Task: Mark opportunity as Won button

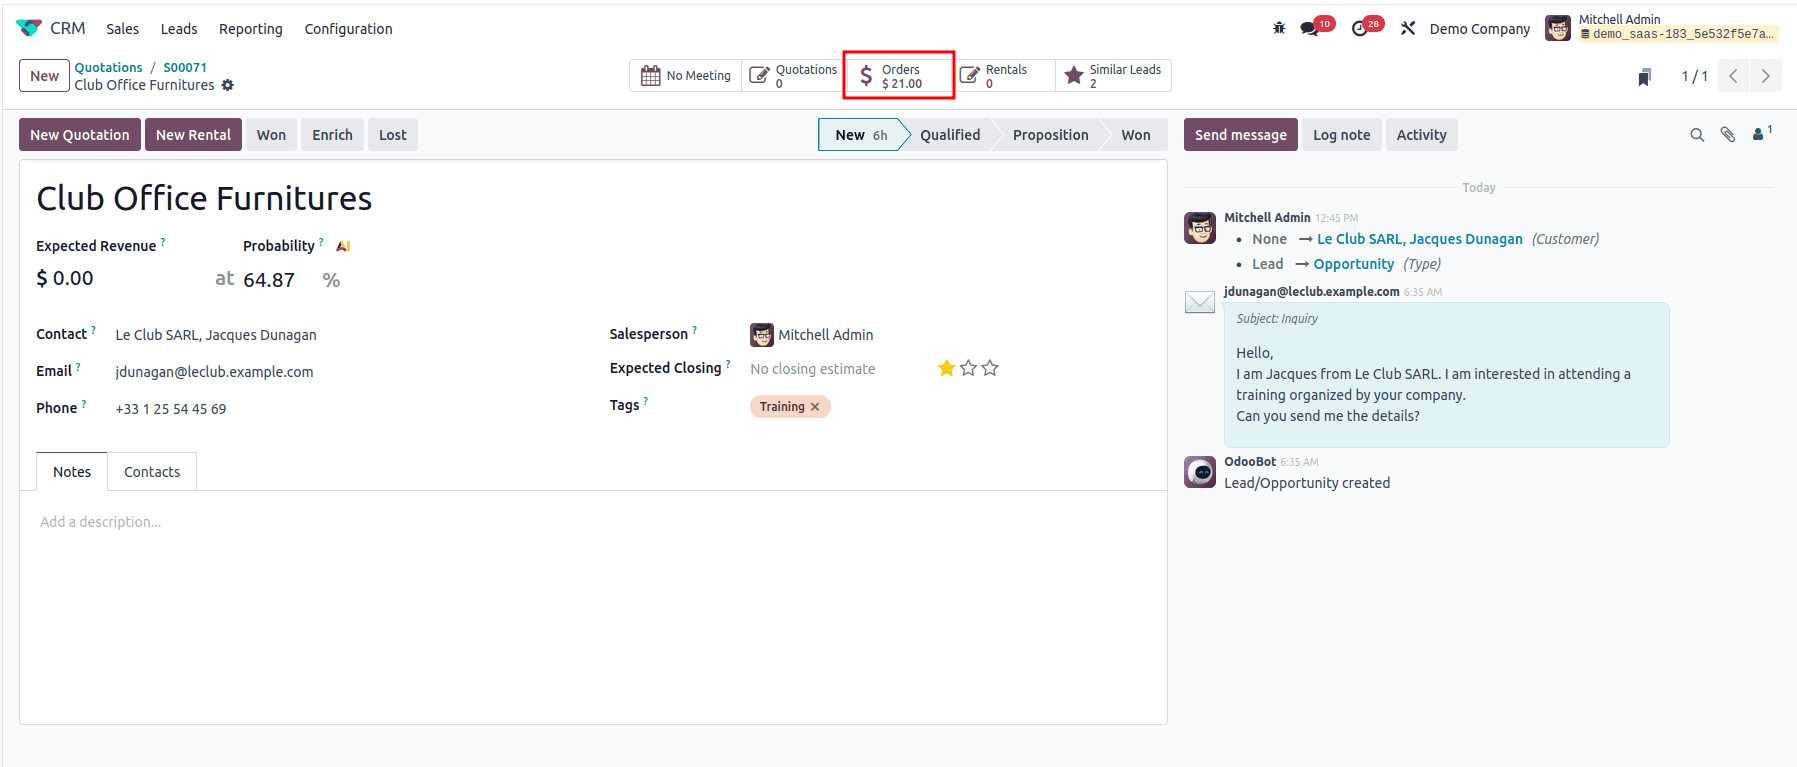Action: pyautogui.click(x=271, y=135)
